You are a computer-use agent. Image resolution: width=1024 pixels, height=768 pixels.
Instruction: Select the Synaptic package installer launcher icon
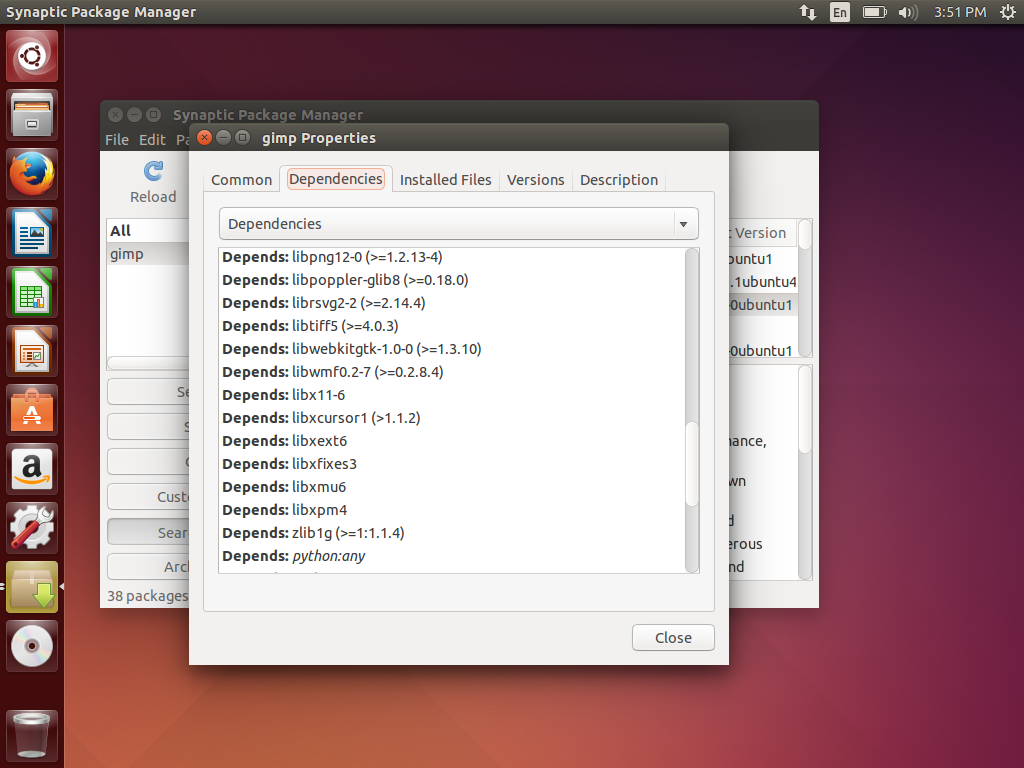coord(32,587)
